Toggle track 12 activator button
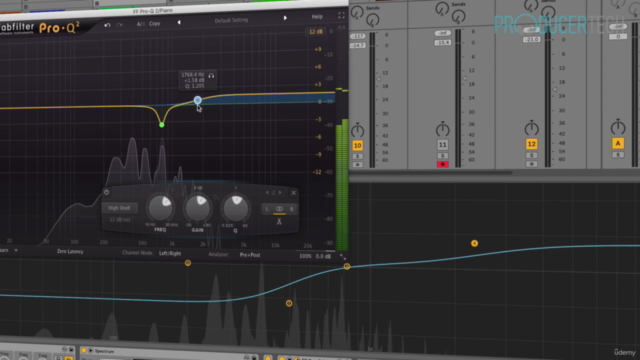The image size is (640, 360). (x=531, y=144)
